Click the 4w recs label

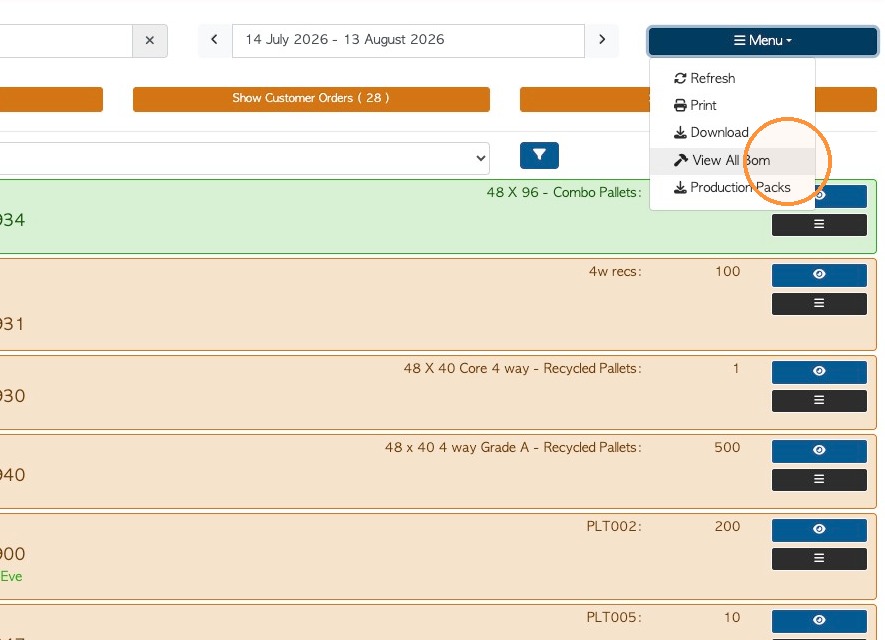coord(615,271)
